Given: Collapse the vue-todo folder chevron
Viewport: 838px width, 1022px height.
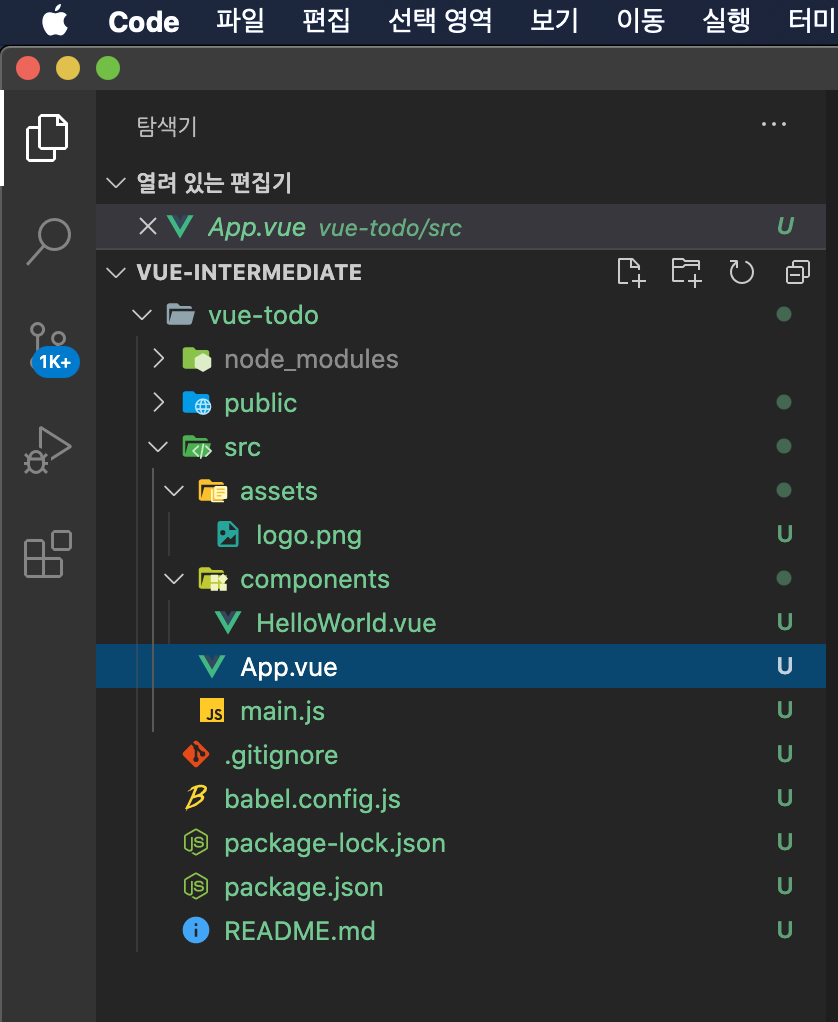Looking at the screenshot, I should (142, 315).
